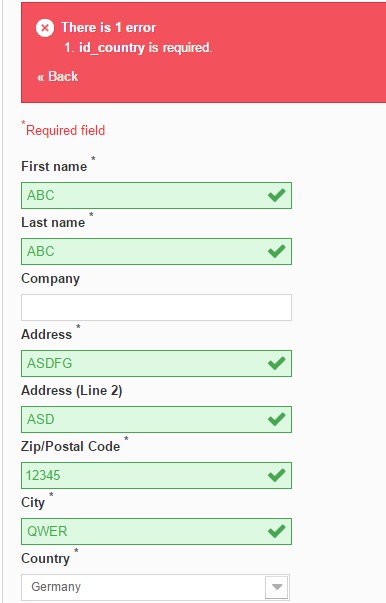Click the City field containing QWER

click(x=156, y=531)
